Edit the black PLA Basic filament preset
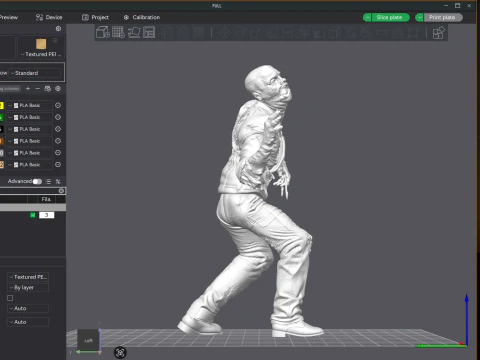The width and height of the screenshot is (480, 360). point(58,129)
